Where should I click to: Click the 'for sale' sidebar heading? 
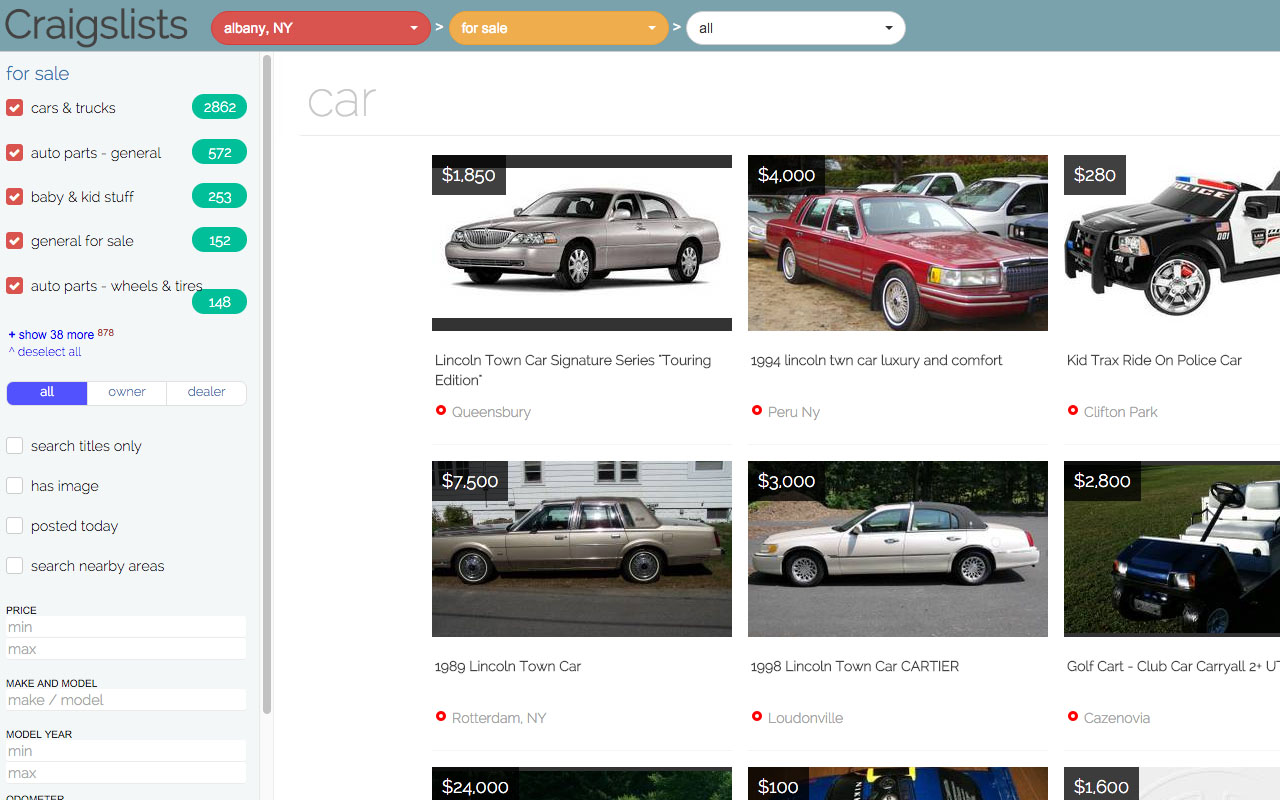tap(38, 73)
